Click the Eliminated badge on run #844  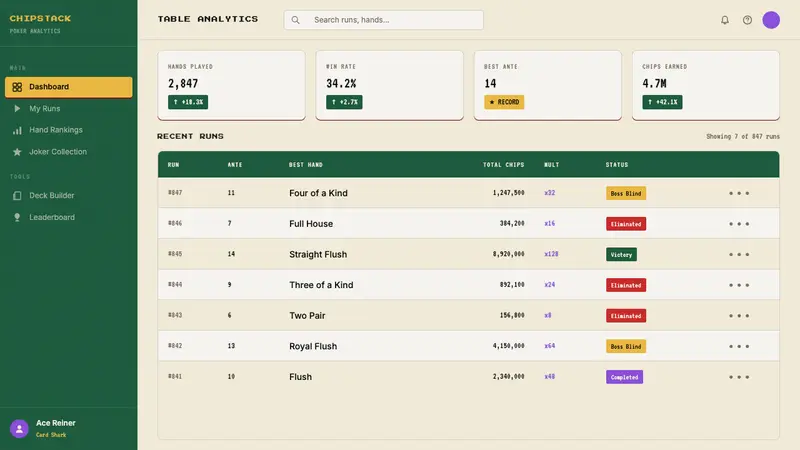tap(626, 285)
